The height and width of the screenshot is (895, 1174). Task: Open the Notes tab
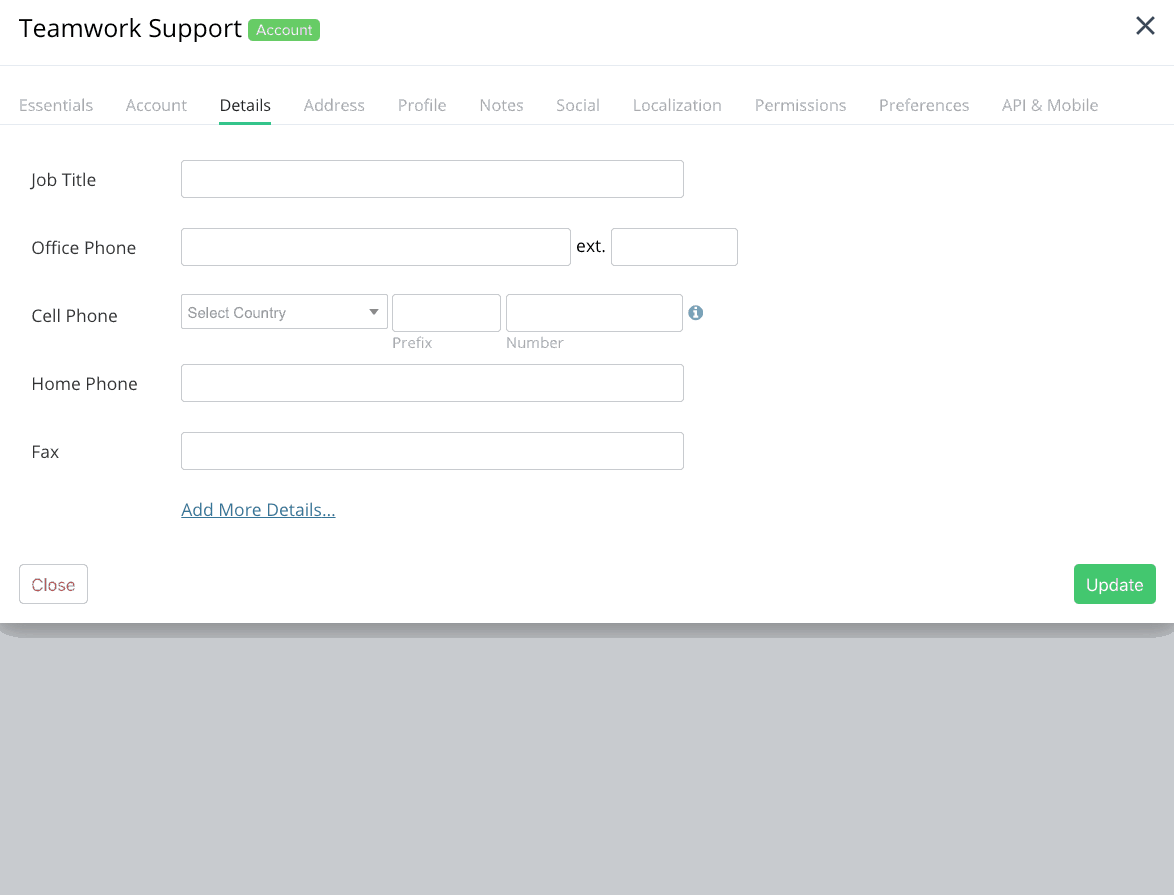point(501,106)
